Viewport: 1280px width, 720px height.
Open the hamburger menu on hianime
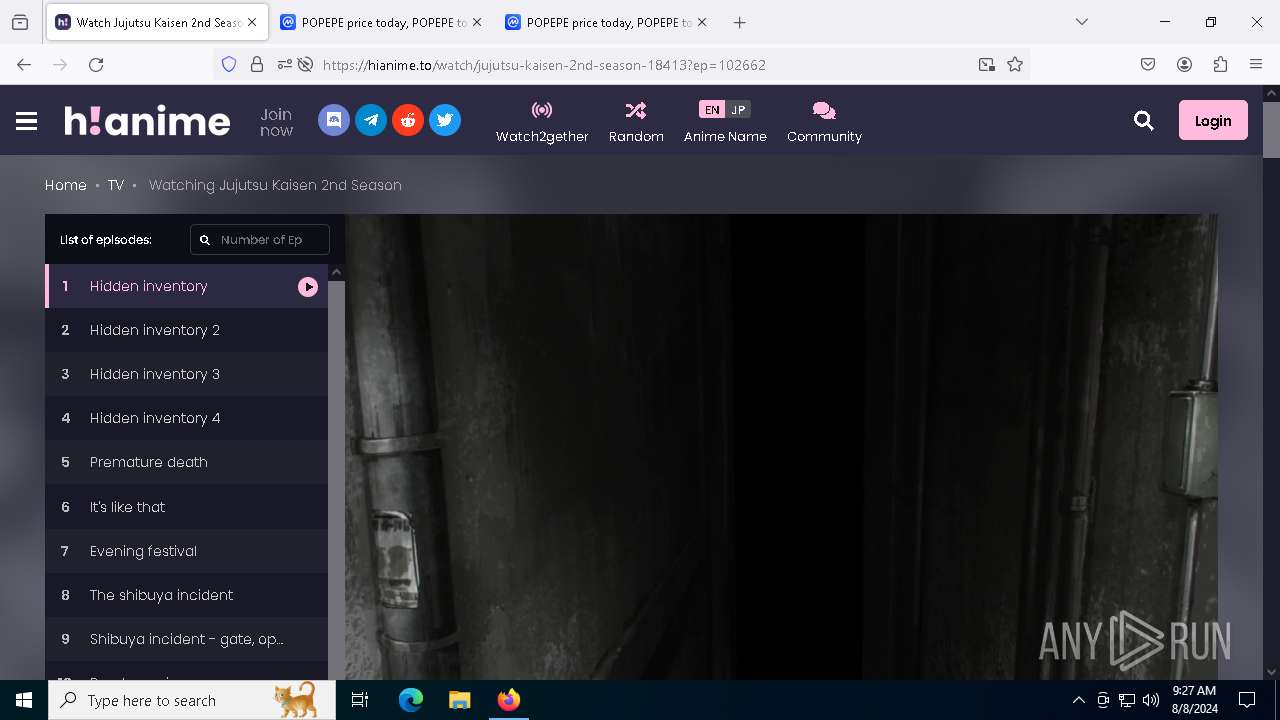[27, 121]
